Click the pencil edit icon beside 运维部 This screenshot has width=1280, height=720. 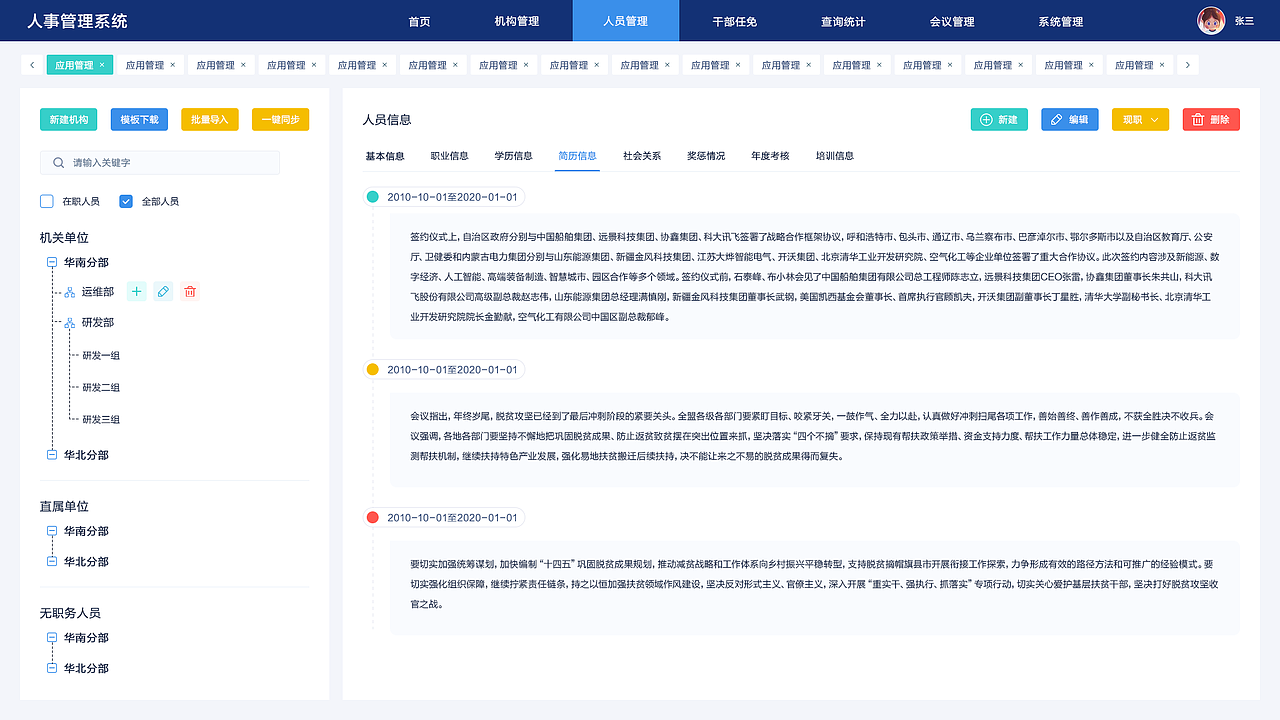point(163,291)
